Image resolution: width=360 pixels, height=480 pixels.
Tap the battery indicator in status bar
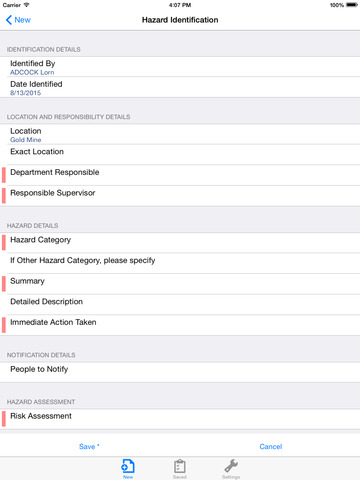pyautogui.click(x=352, y=5)
